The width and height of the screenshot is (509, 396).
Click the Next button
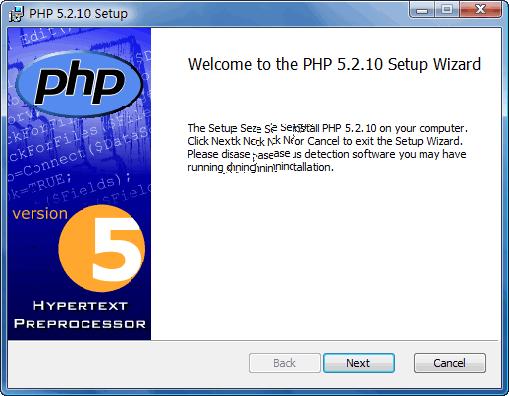click(x=359, y=363)
